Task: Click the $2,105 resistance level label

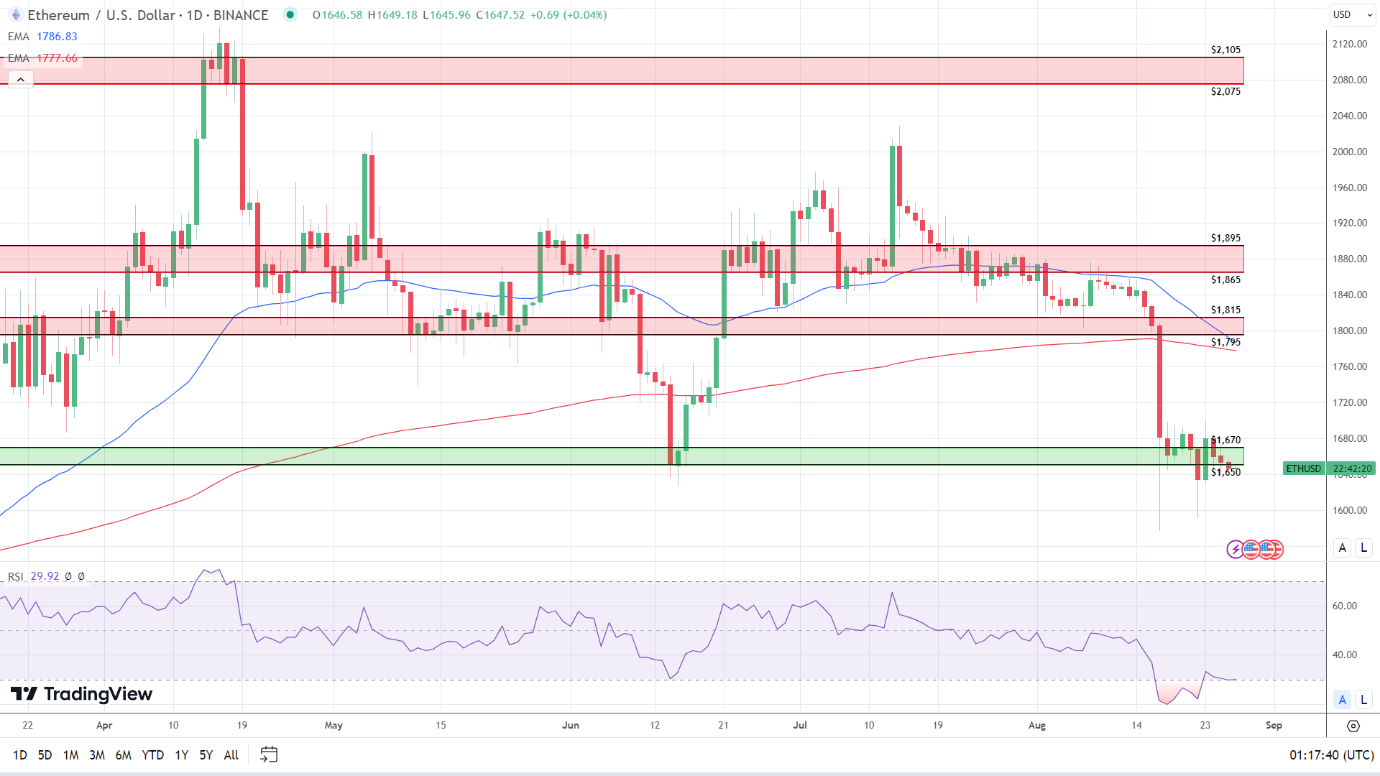Action: pyautogui.click(x=1226, y=48)
